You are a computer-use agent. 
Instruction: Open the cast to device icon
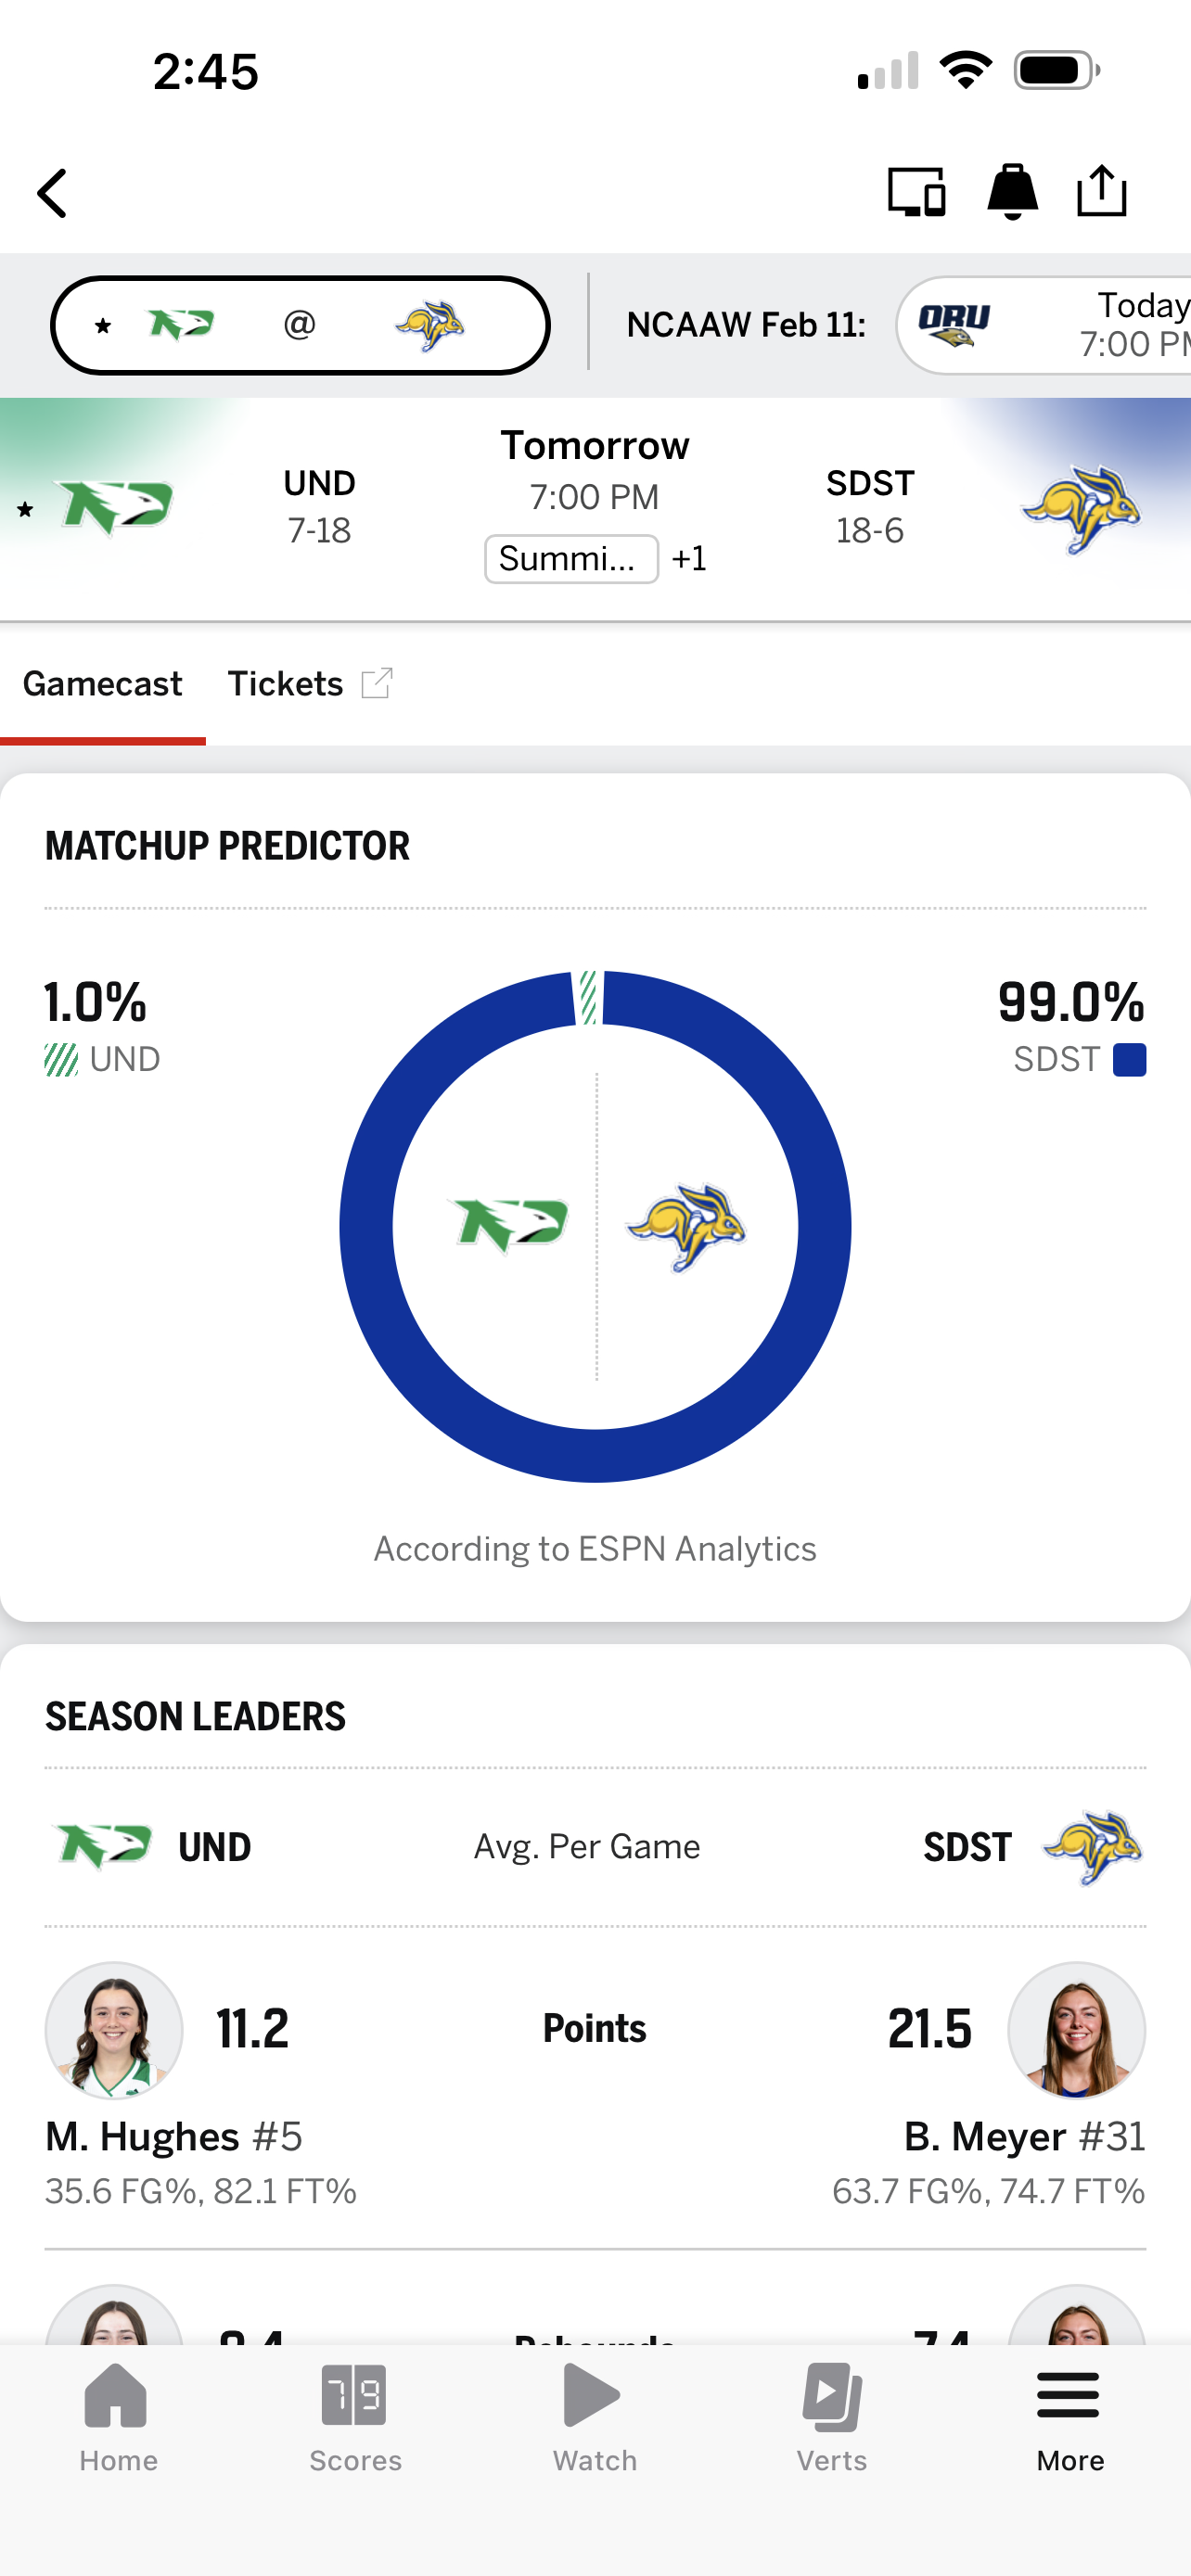click(x=916, y=191)
